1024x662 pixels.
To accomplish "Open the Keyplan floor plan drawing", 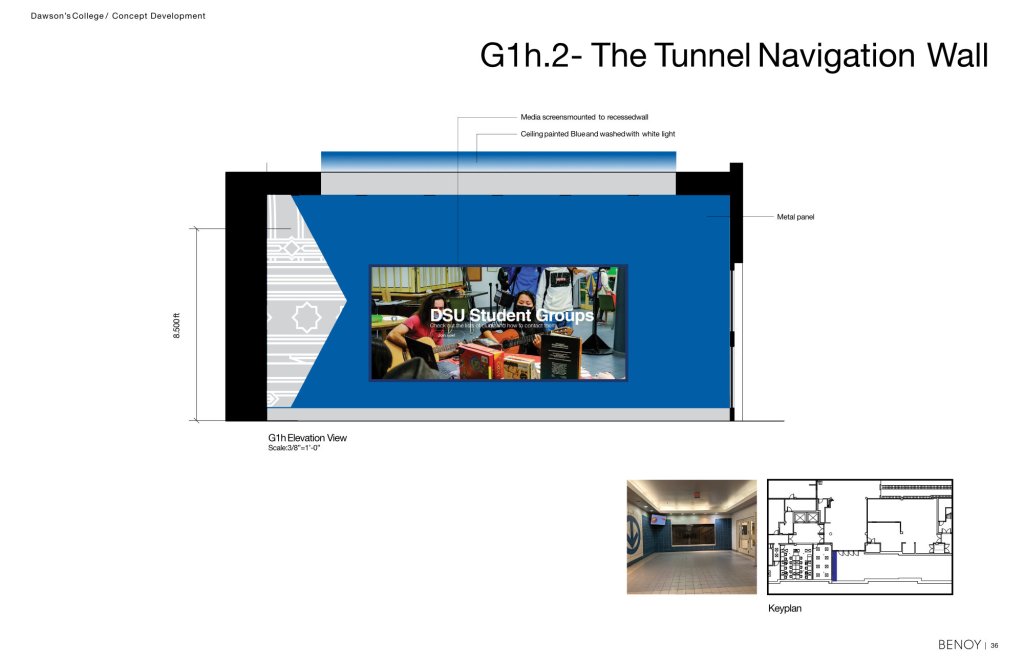I will 859,537.
